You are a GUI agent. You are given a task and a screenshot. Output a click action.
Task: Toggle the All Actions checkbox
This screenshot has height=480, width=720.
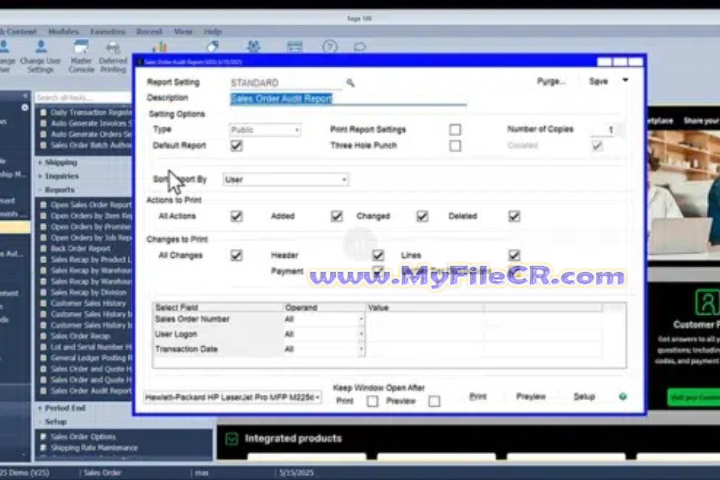click(x=236, y=216)
